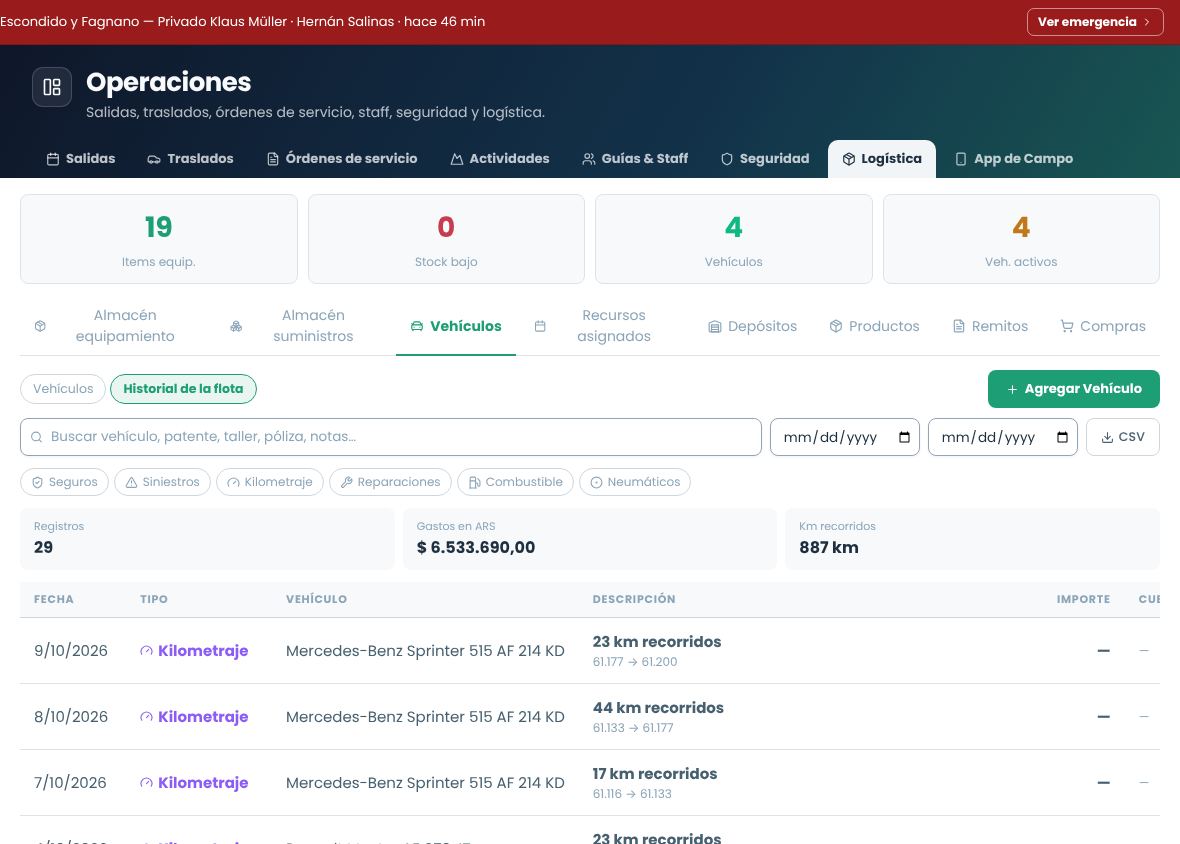Screen dimensions: 1180x844
Task: Click the CSV download icon
Action: point(1107,437)
